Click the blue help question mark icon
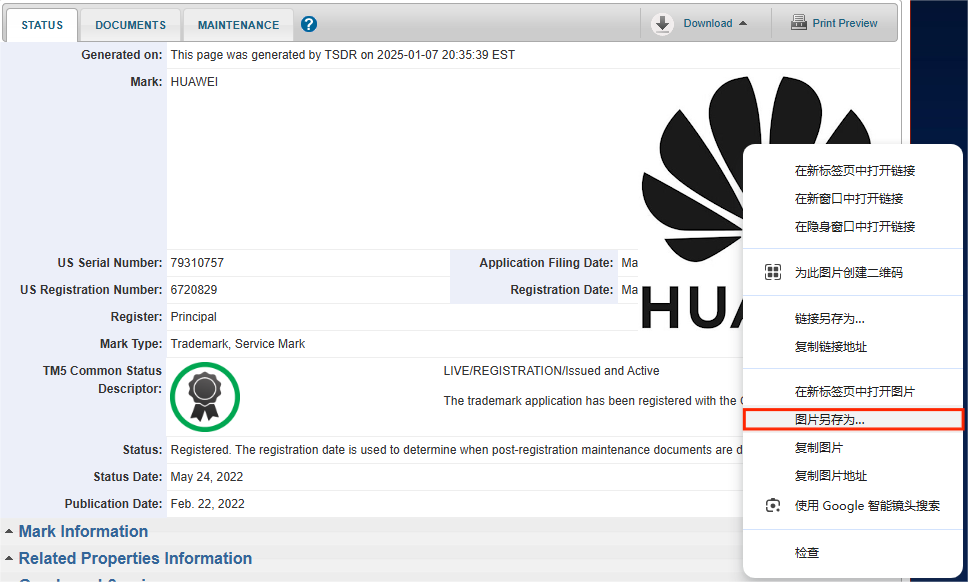 click(309, 24)
